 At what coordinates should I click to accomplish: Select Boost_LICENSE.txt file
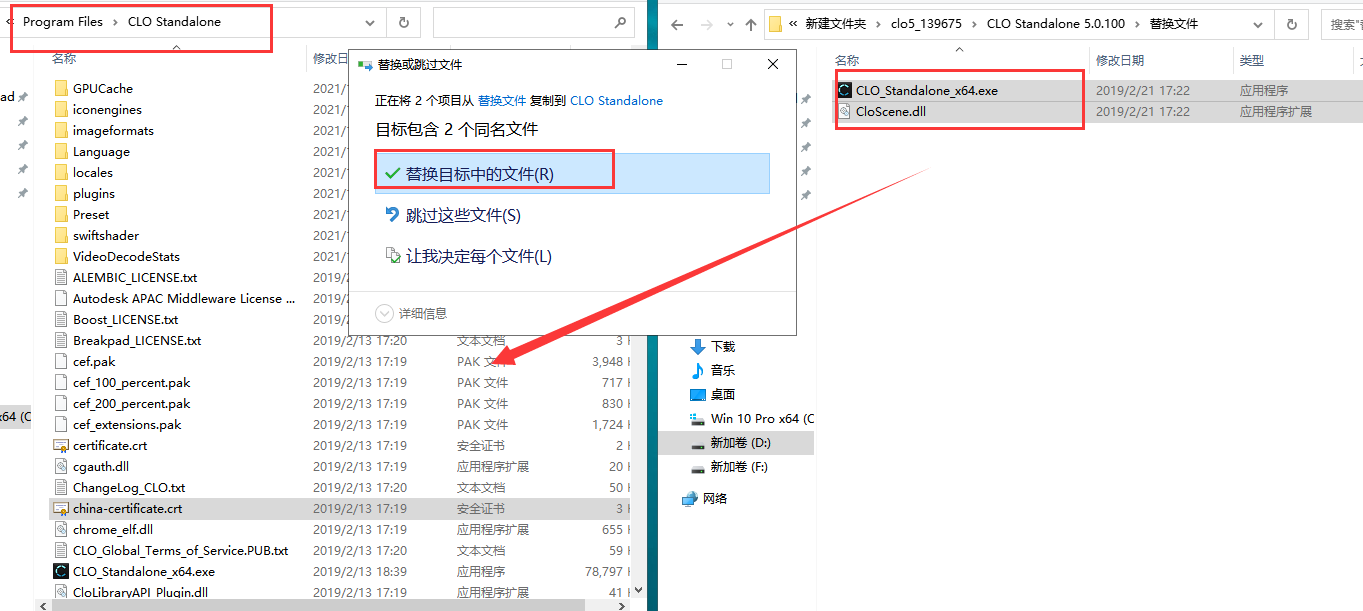(x=125, y=319)
